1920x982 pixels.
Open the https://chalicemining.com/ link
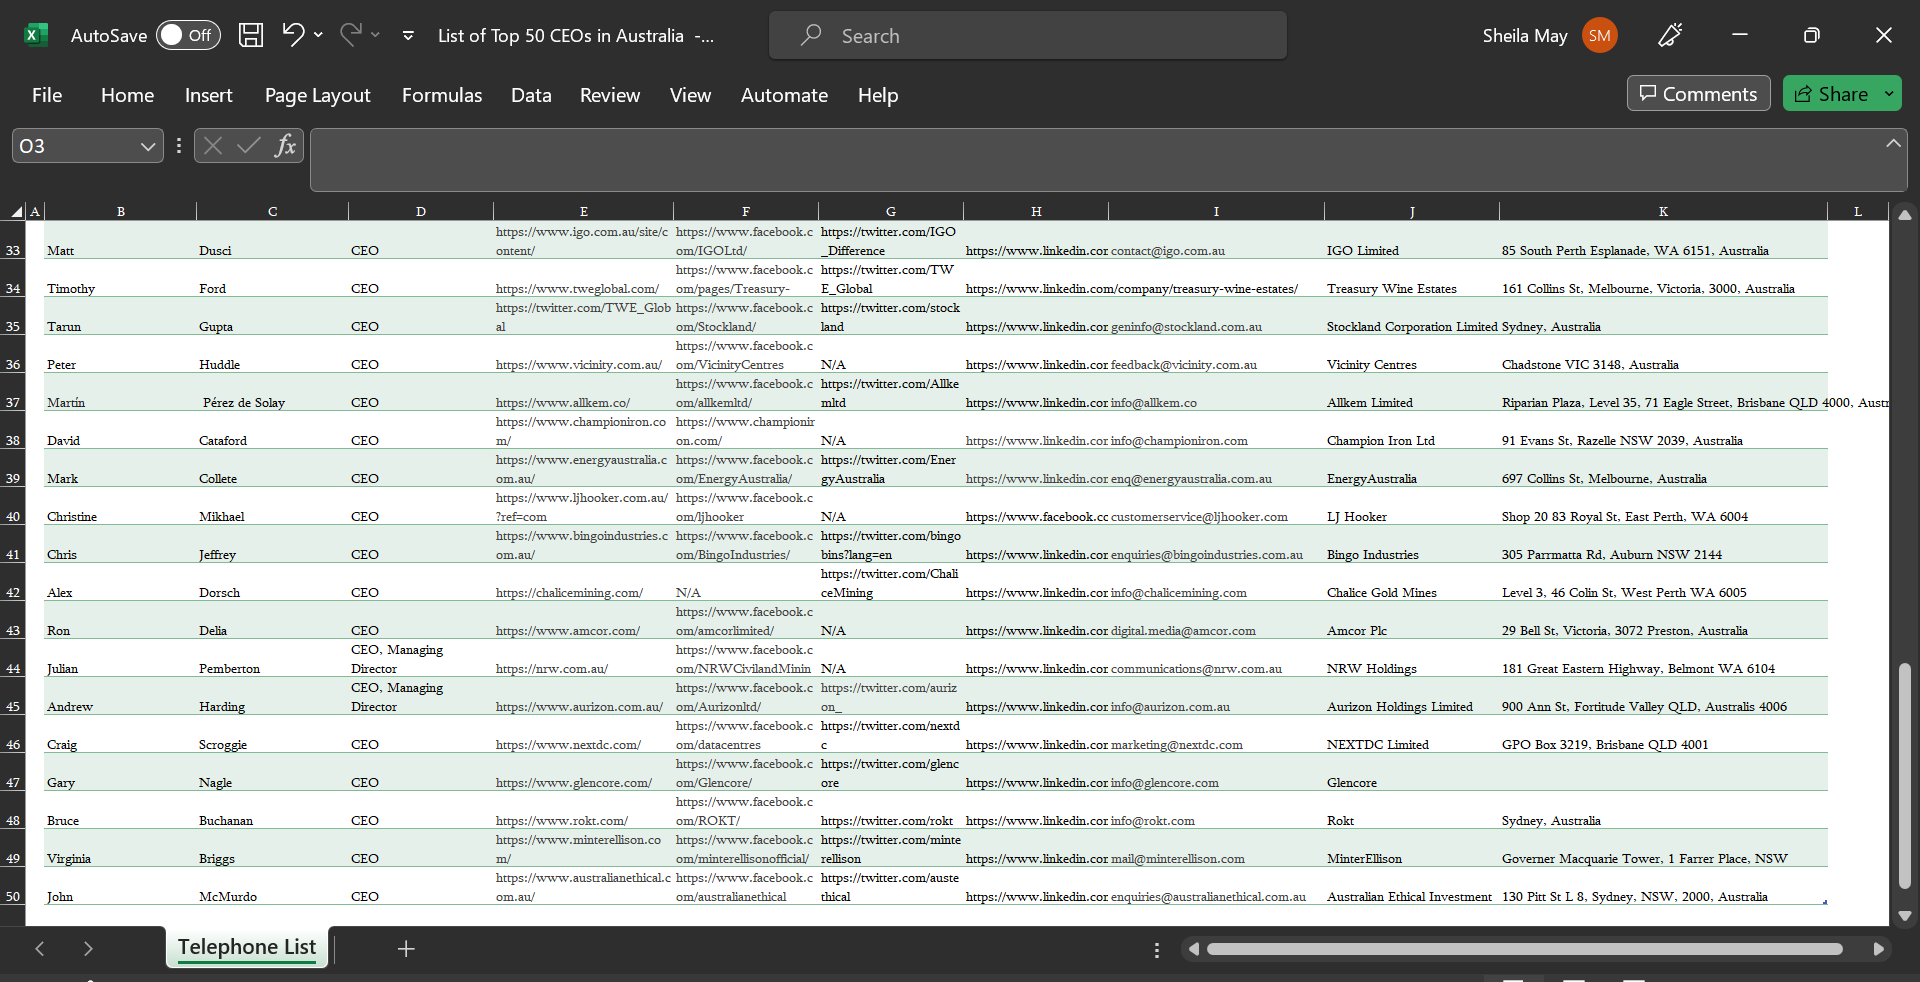pos(569,593)
